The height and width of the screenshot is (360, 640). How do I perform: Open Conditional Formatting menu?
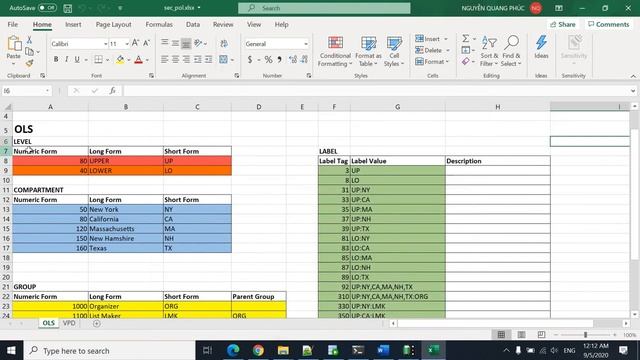point(335,51)
